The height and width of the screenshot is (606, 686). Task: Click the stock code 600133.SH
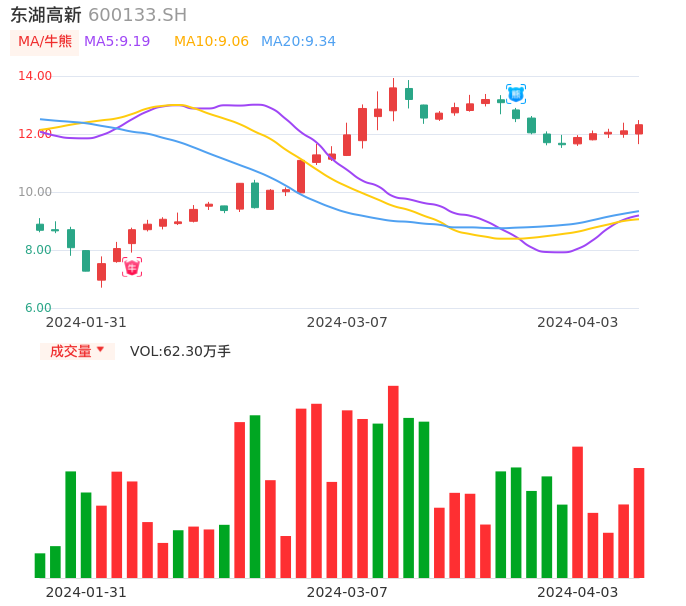click(x=137, y=15)
